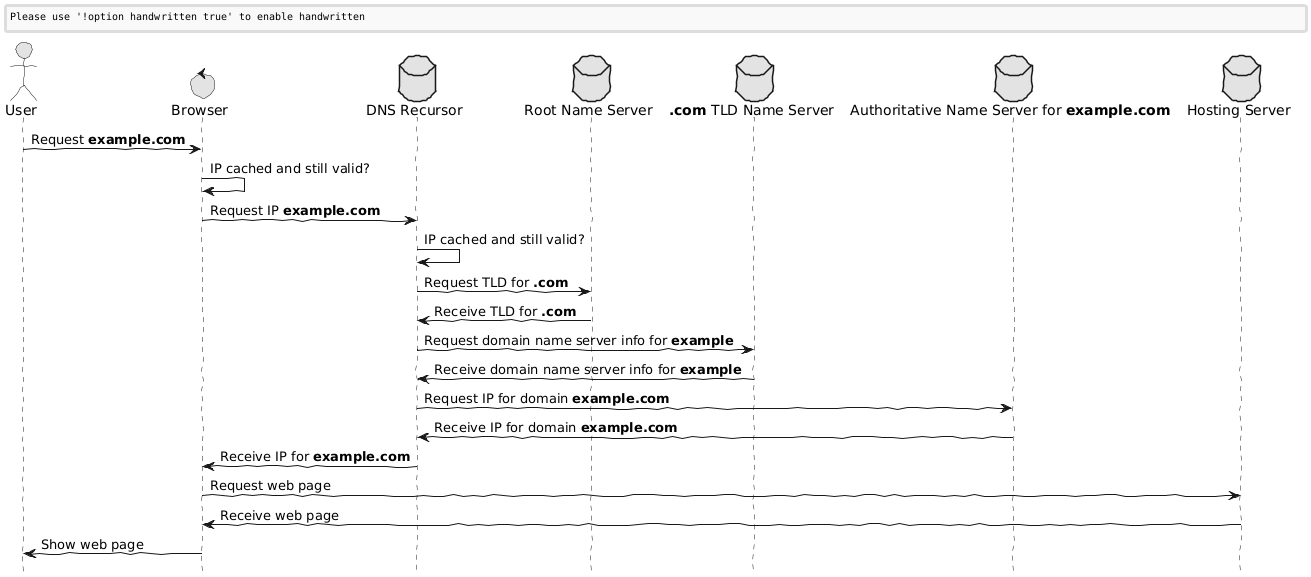Click DNS Recursor's 'IP cached and still valid?' message
Viewport: 1311px width, 577px height.
coord(504,240)
